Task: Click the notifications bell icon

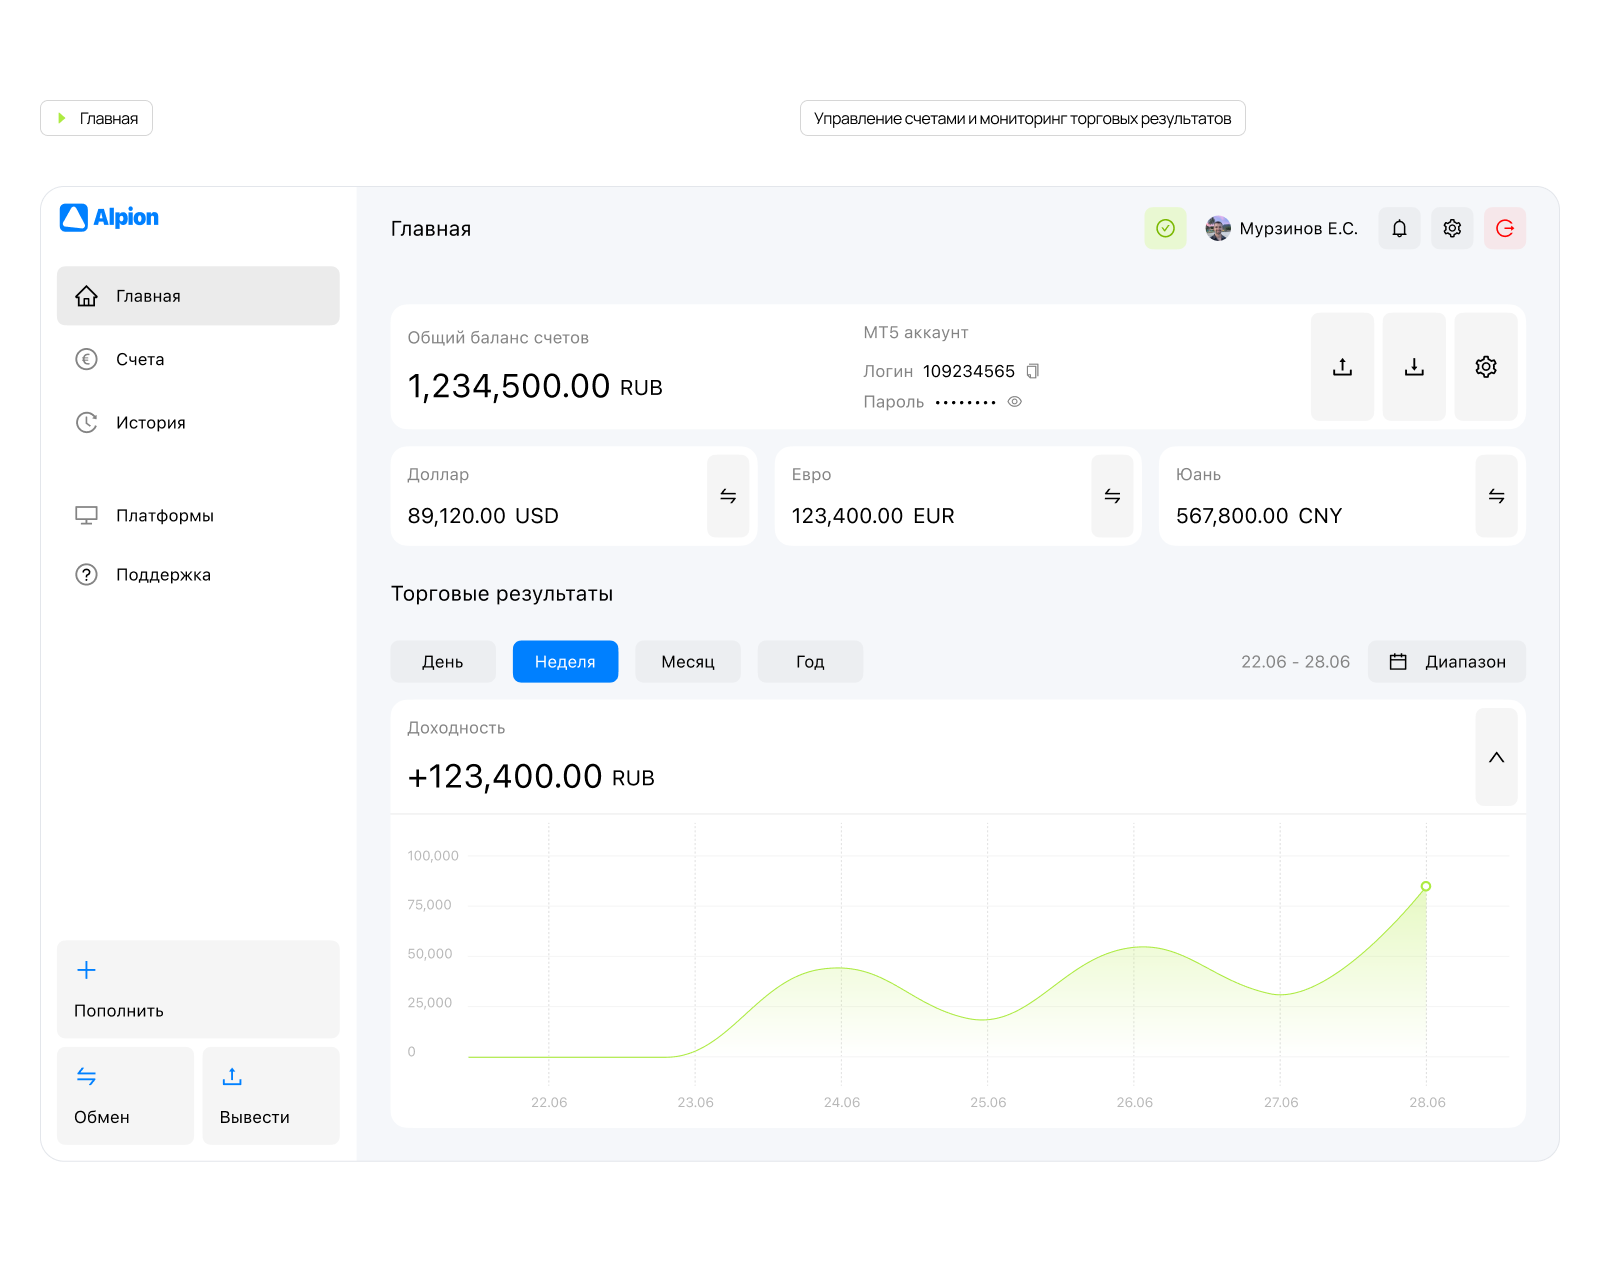Action: [1399, 229]
